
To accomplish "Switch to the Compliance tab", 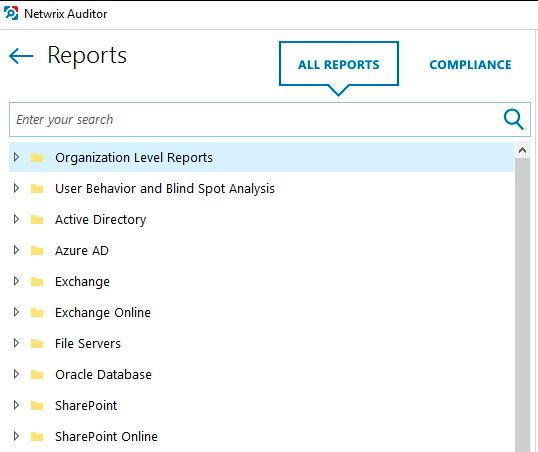I will tap(470, 65).
